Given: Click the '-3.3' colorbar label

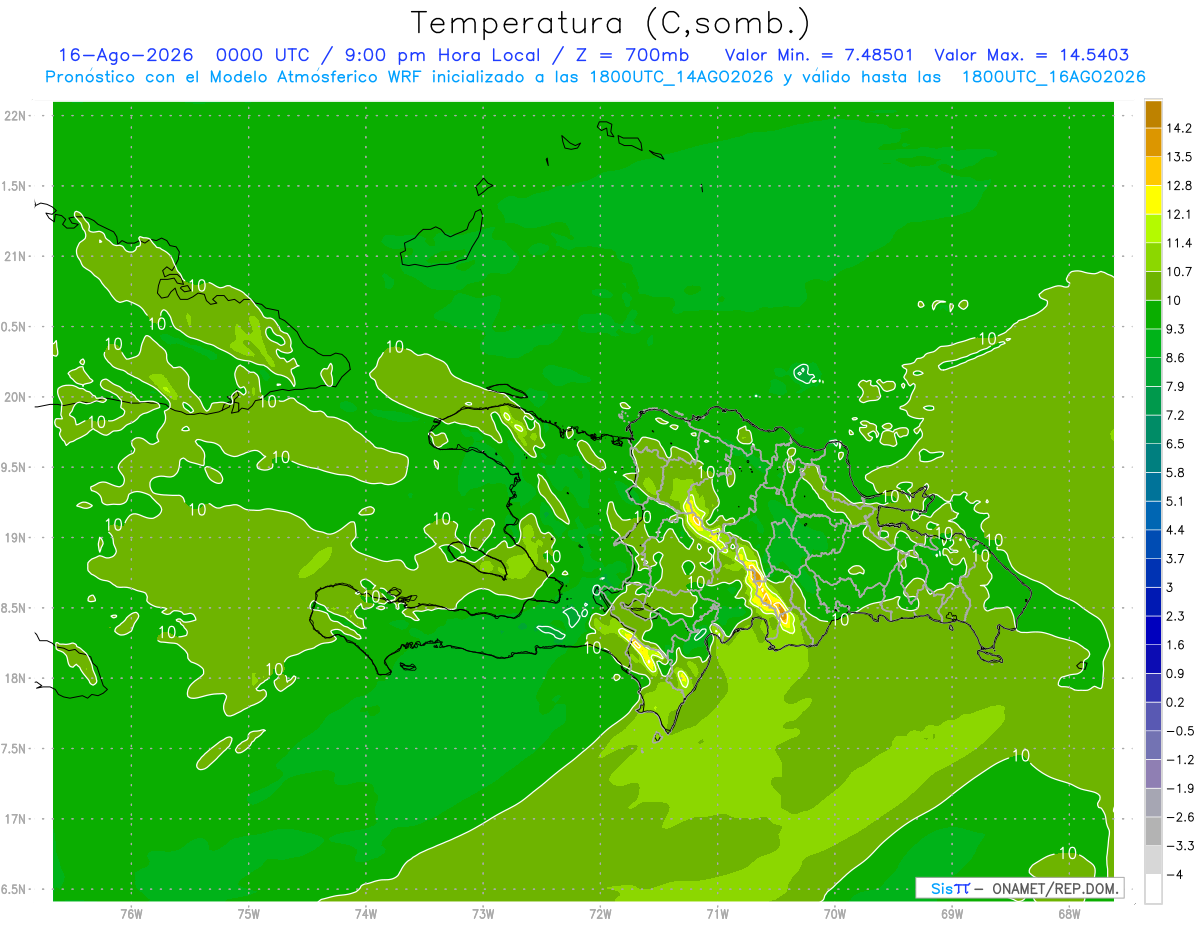Looking at the screenshot, I should (x=1179, y=846).
